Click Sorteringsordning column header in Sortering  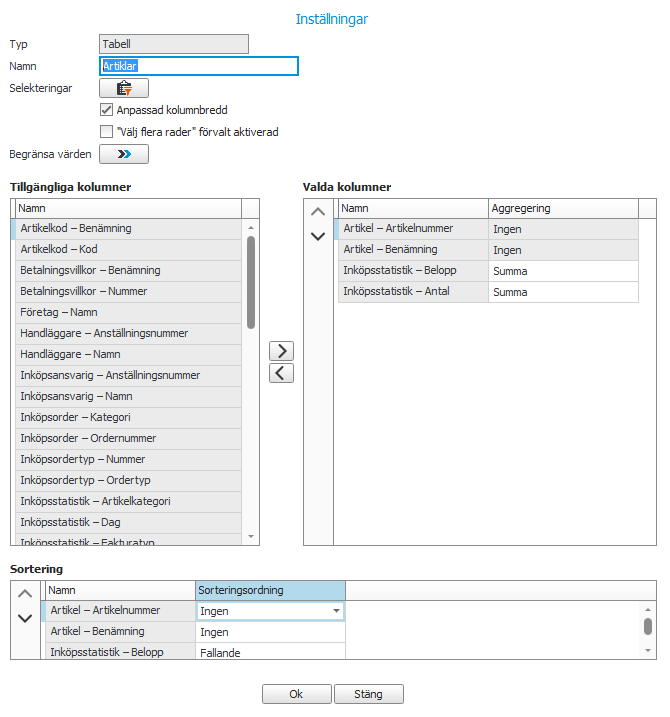(x=270, y=591)
